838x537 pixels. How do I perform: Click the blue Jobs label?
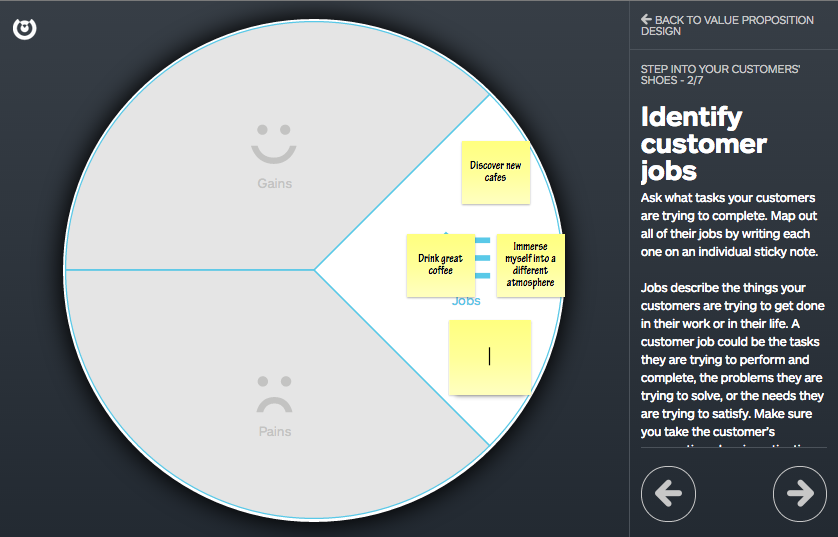(x=466, y=301)
